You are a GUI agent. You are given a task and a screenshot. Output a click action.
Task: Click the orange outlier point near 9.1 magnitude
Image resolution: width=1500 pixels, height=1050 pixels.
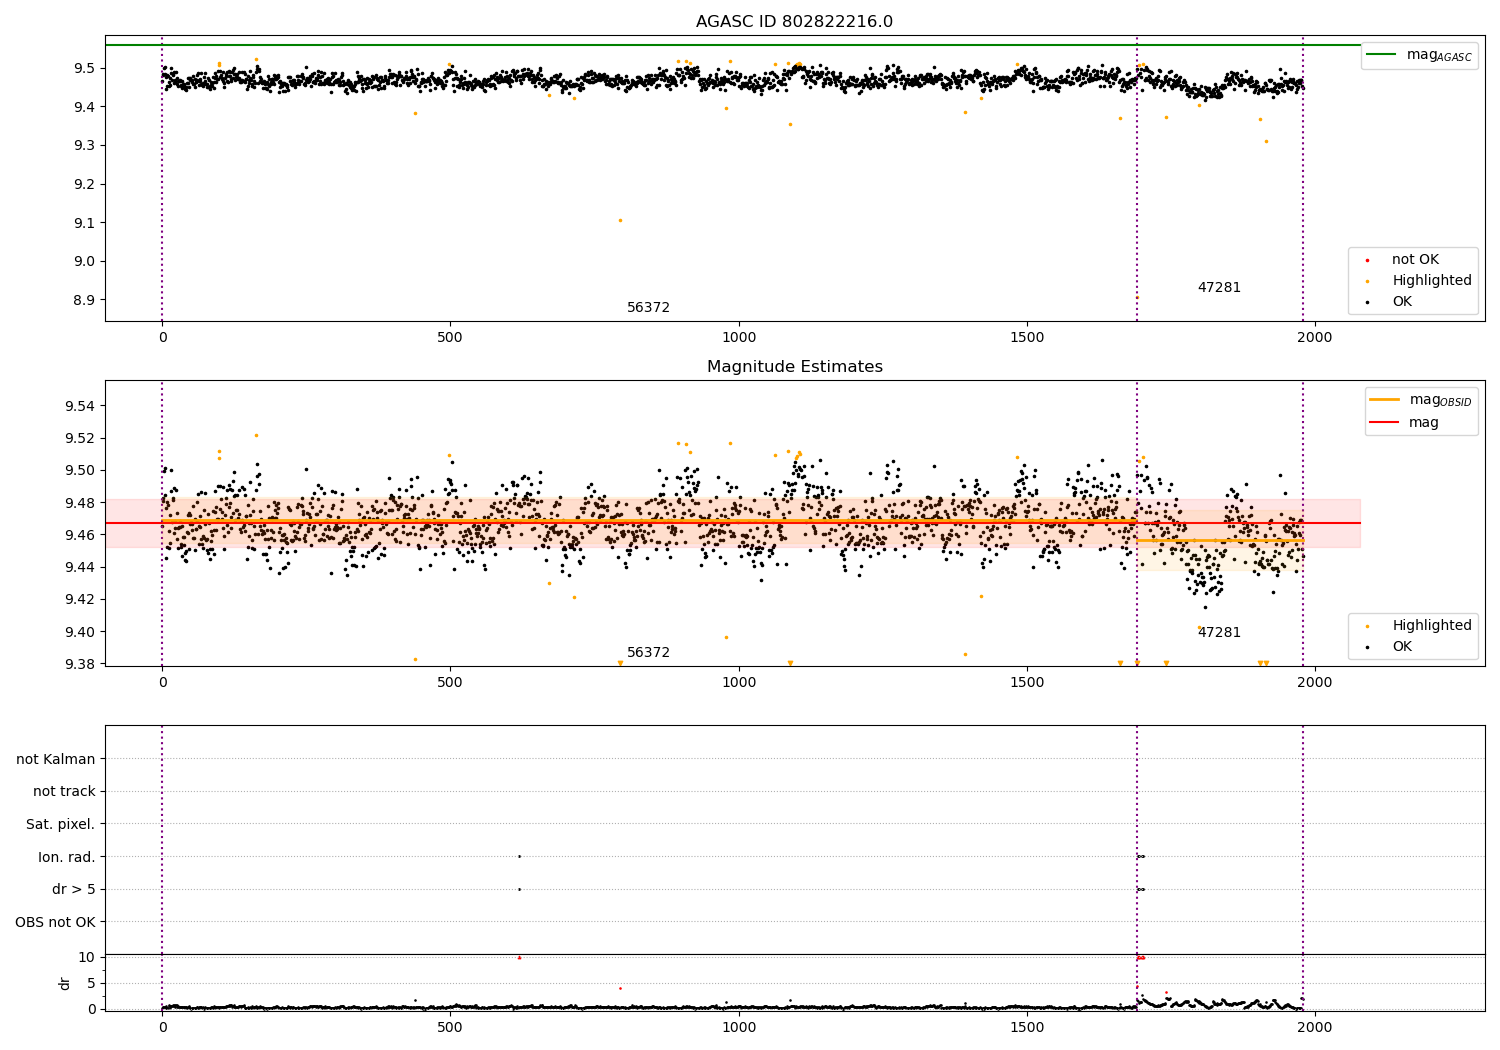click(x=620, y=221)
